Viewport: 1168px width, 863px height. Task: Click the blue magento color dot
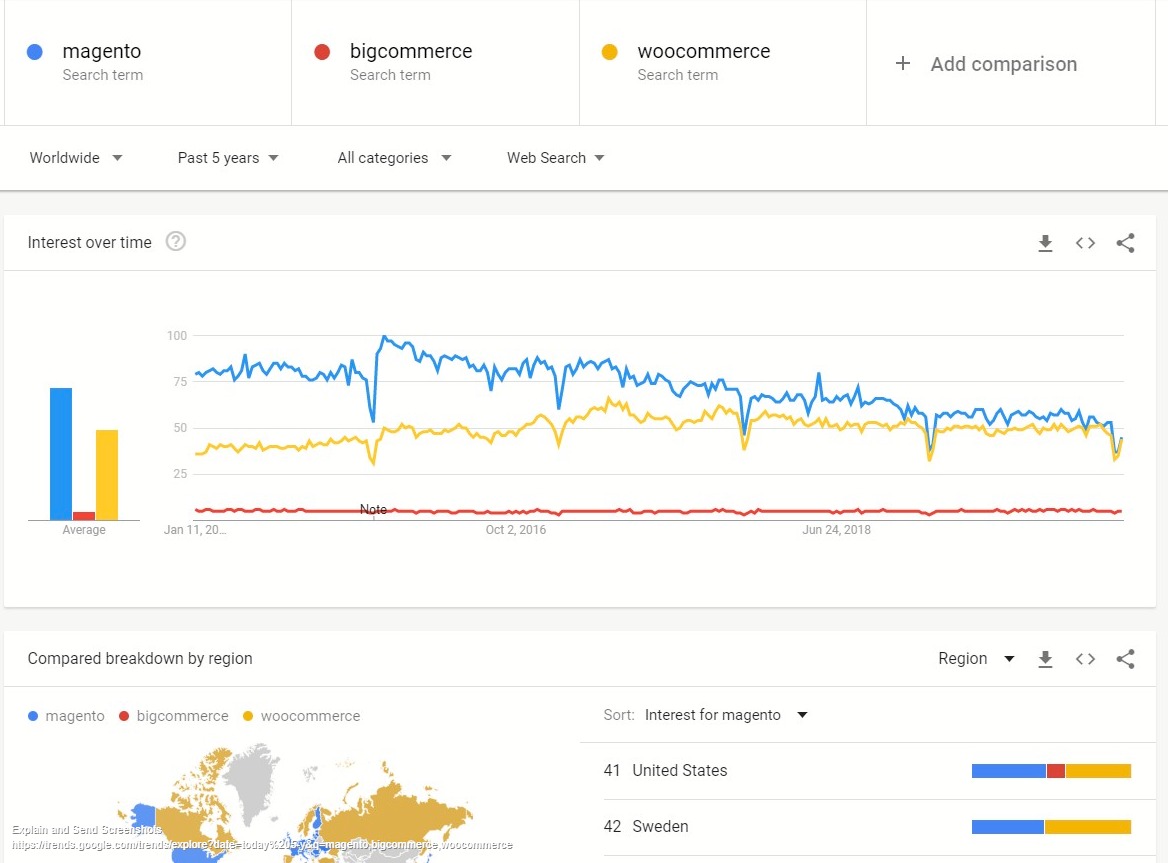[x=34, y=51]
